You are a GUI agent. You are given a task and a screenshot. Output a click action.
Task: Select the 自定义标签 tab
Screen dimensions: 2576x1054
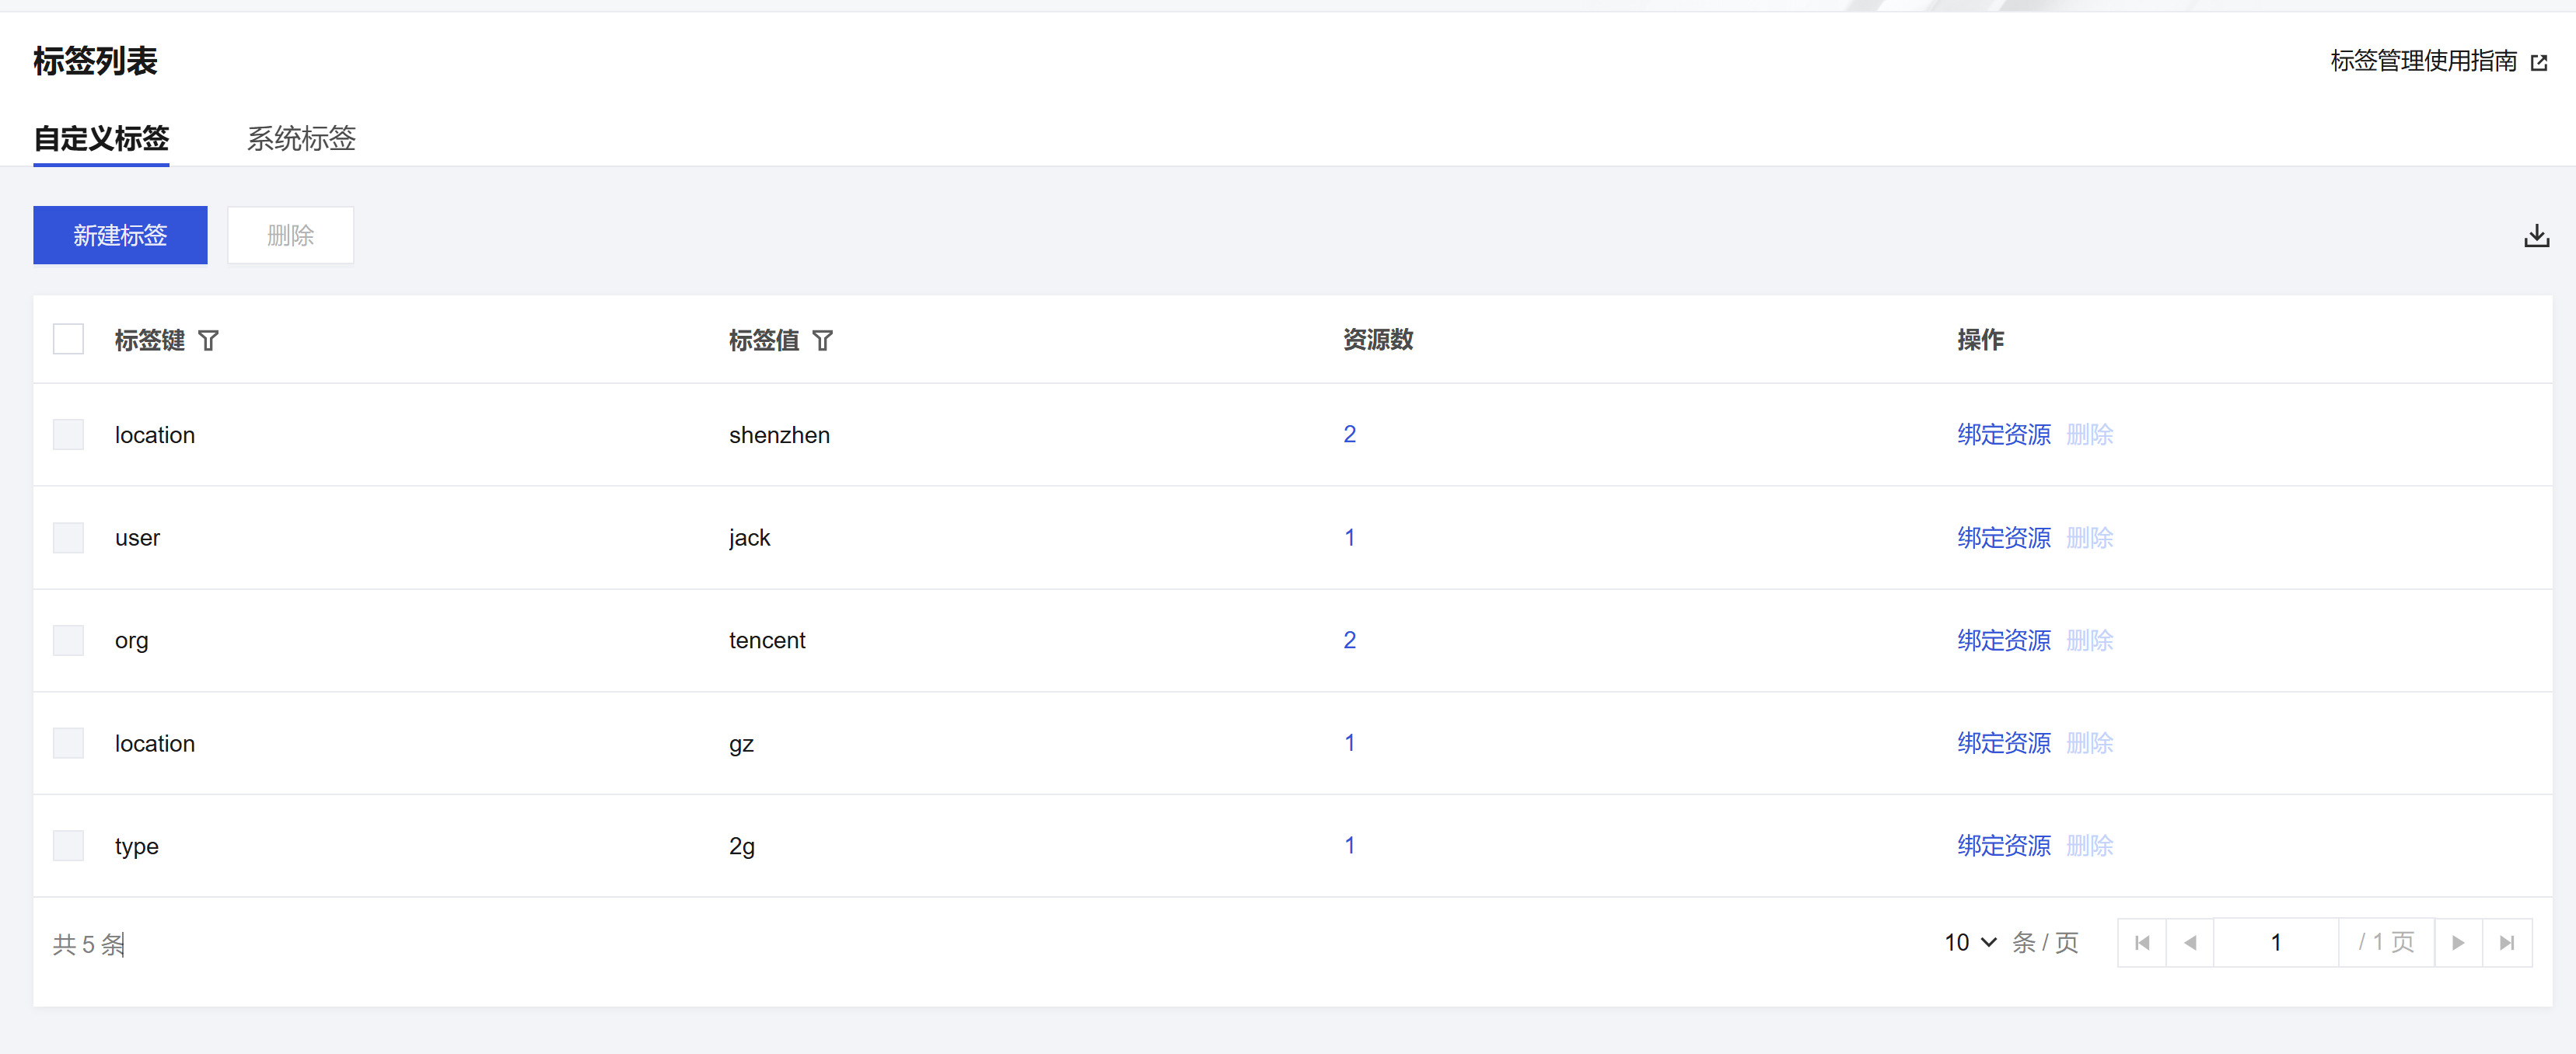click(x=101, y=138)
